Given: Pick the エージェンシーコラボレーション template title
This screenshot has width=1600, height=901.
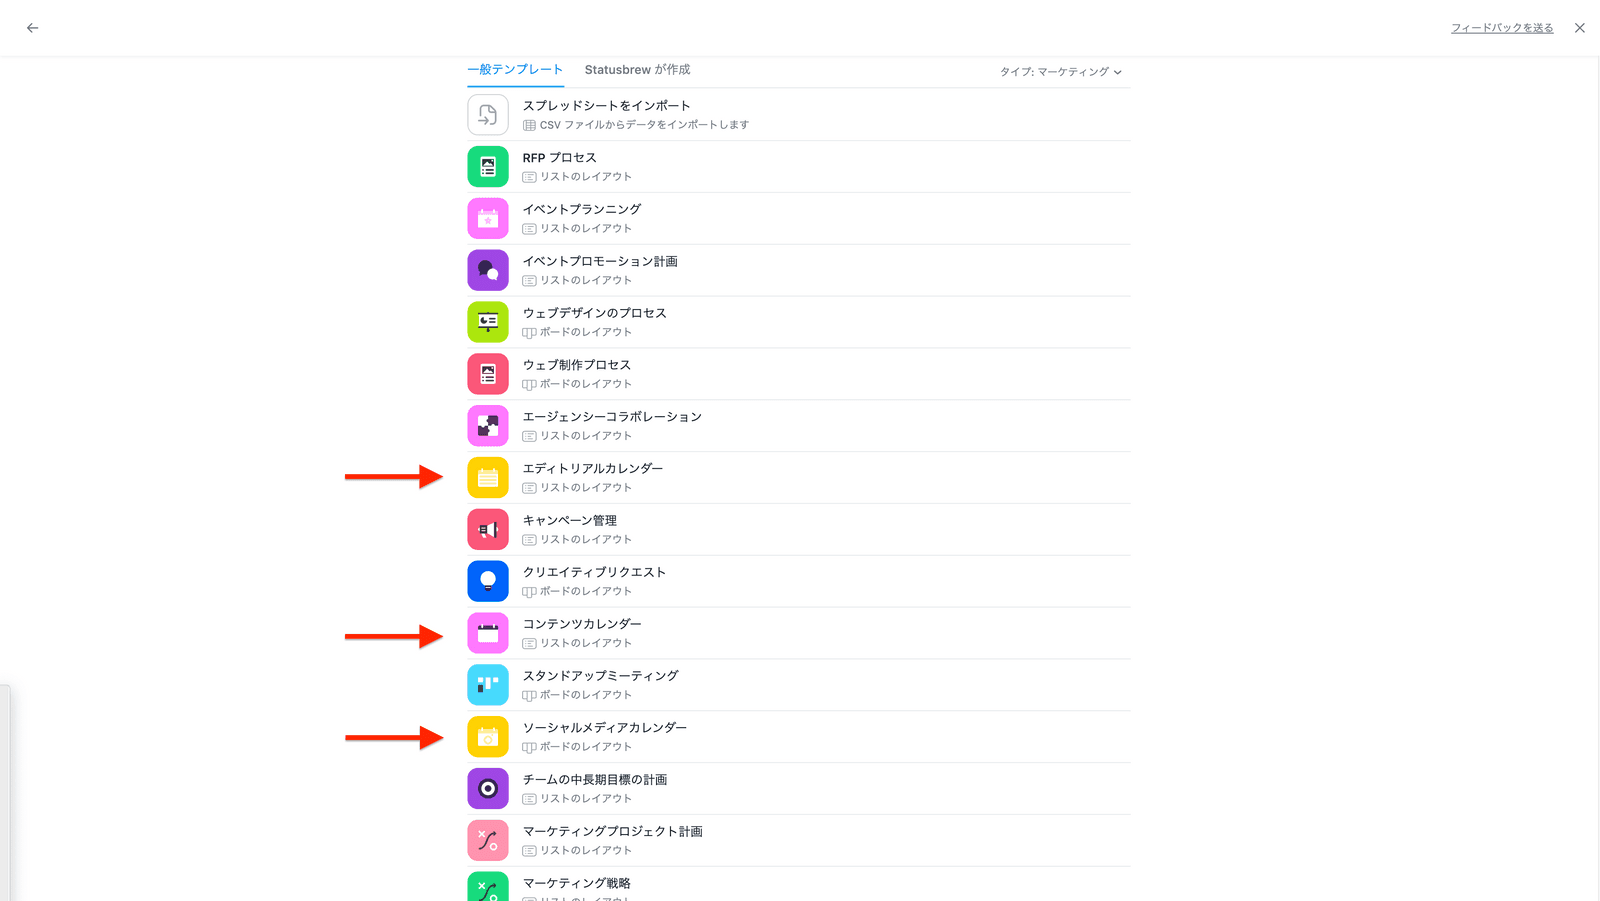Looking at the screenshot, I should [612, 417].
